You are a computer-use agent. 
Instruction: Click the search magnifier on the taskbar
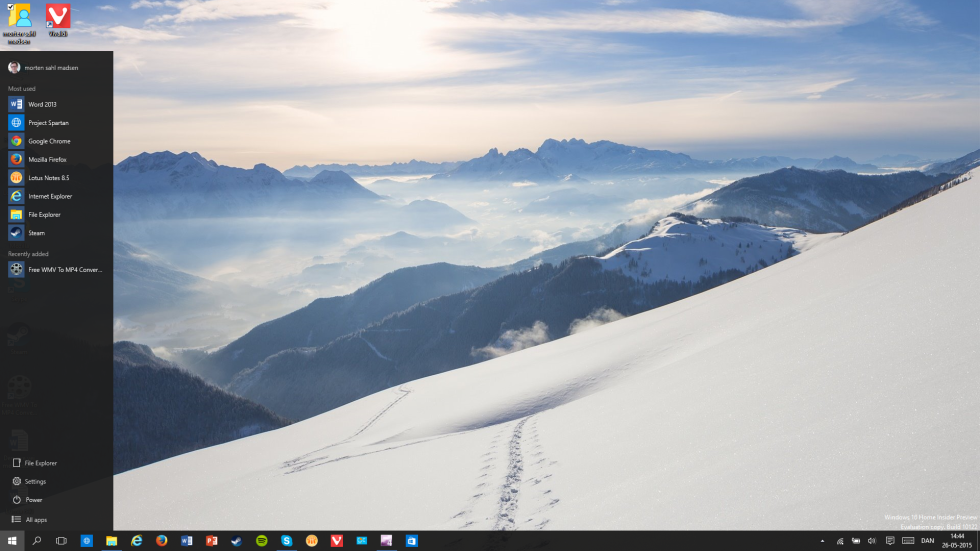click(x=37, y=541)
